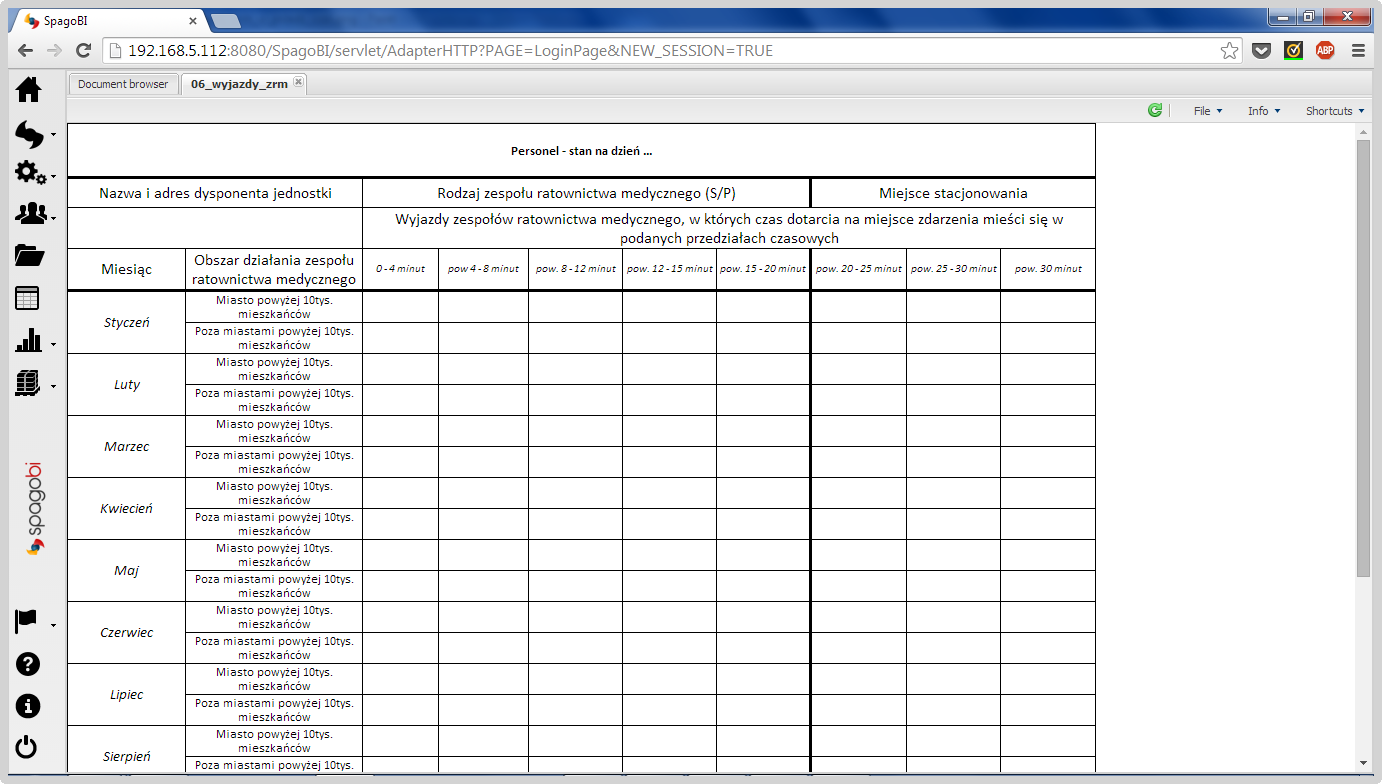Open a new browser tab
This screenshot has width=1382, height=784.
click(225, 21)
